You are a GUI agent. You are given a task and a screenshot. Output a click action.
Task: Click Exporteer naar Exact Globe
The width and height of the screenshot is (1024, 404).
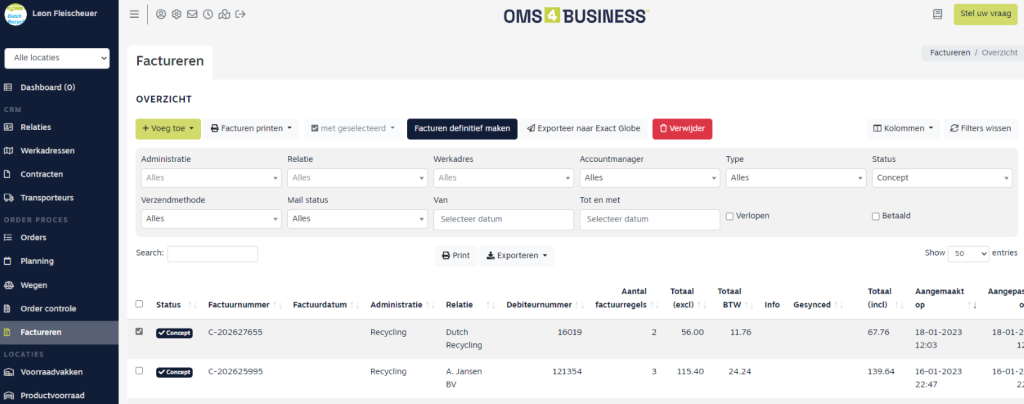click(585, 129)
